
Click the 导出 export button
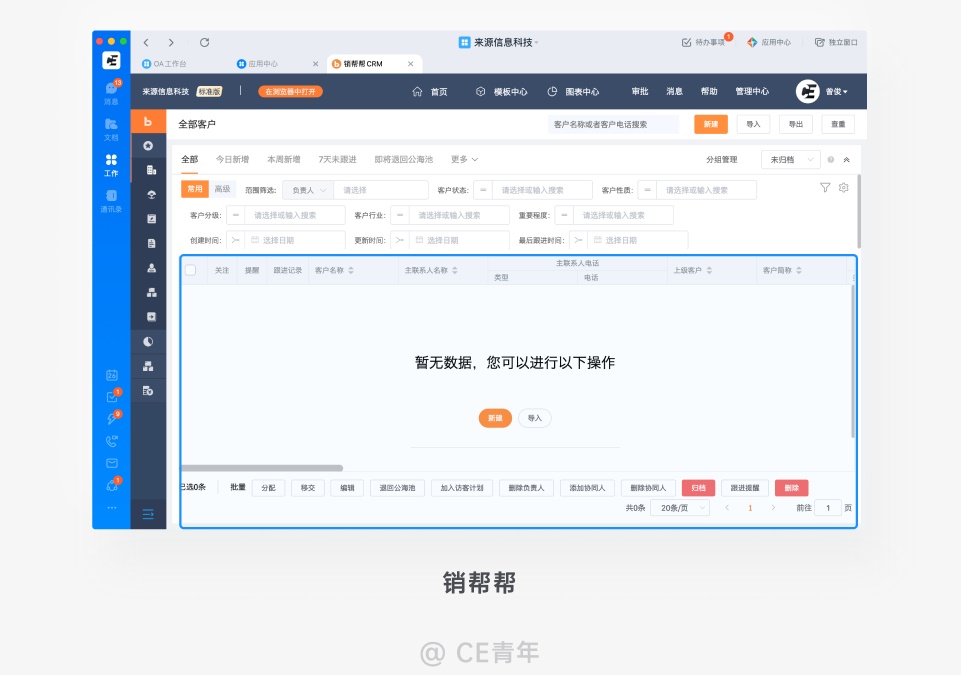point(796,124)
